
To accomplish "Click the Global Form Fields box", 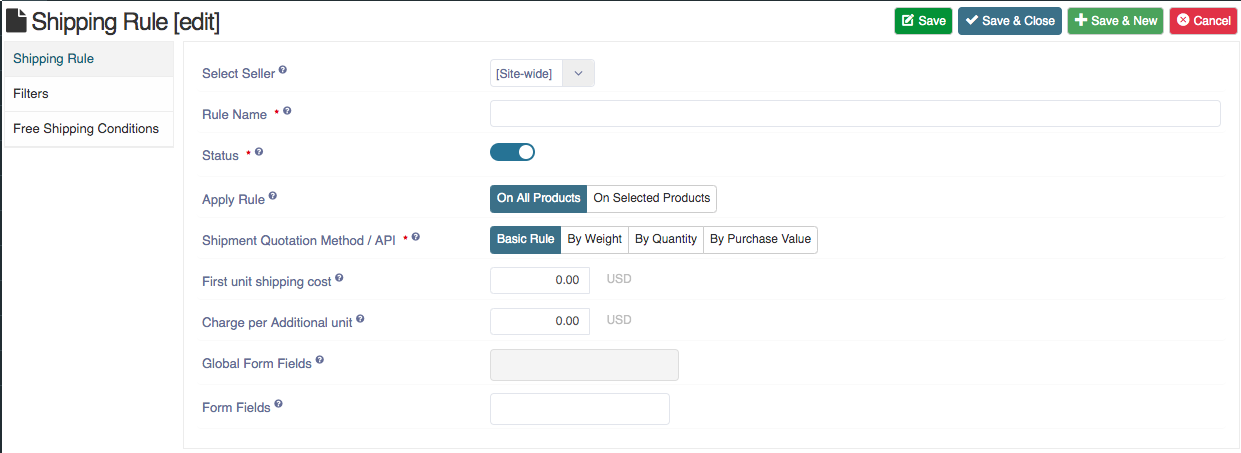I will [584, 365].
